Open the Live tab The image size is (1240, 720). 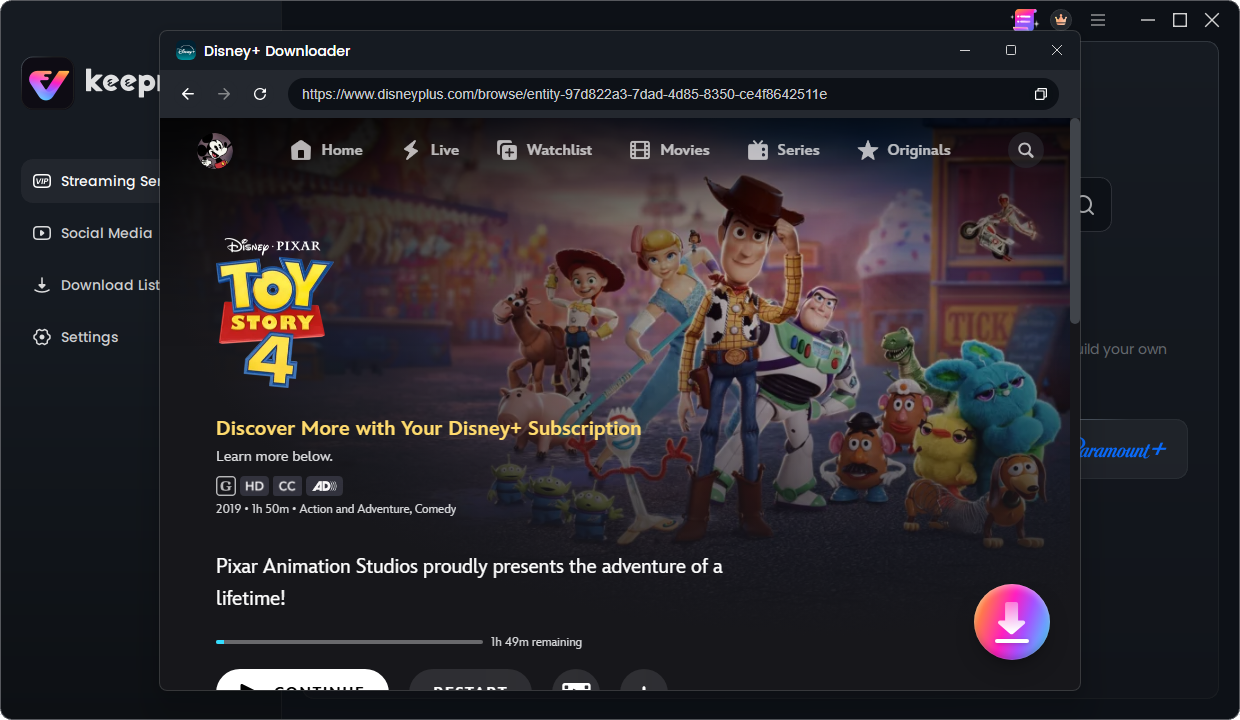(431, 150)
